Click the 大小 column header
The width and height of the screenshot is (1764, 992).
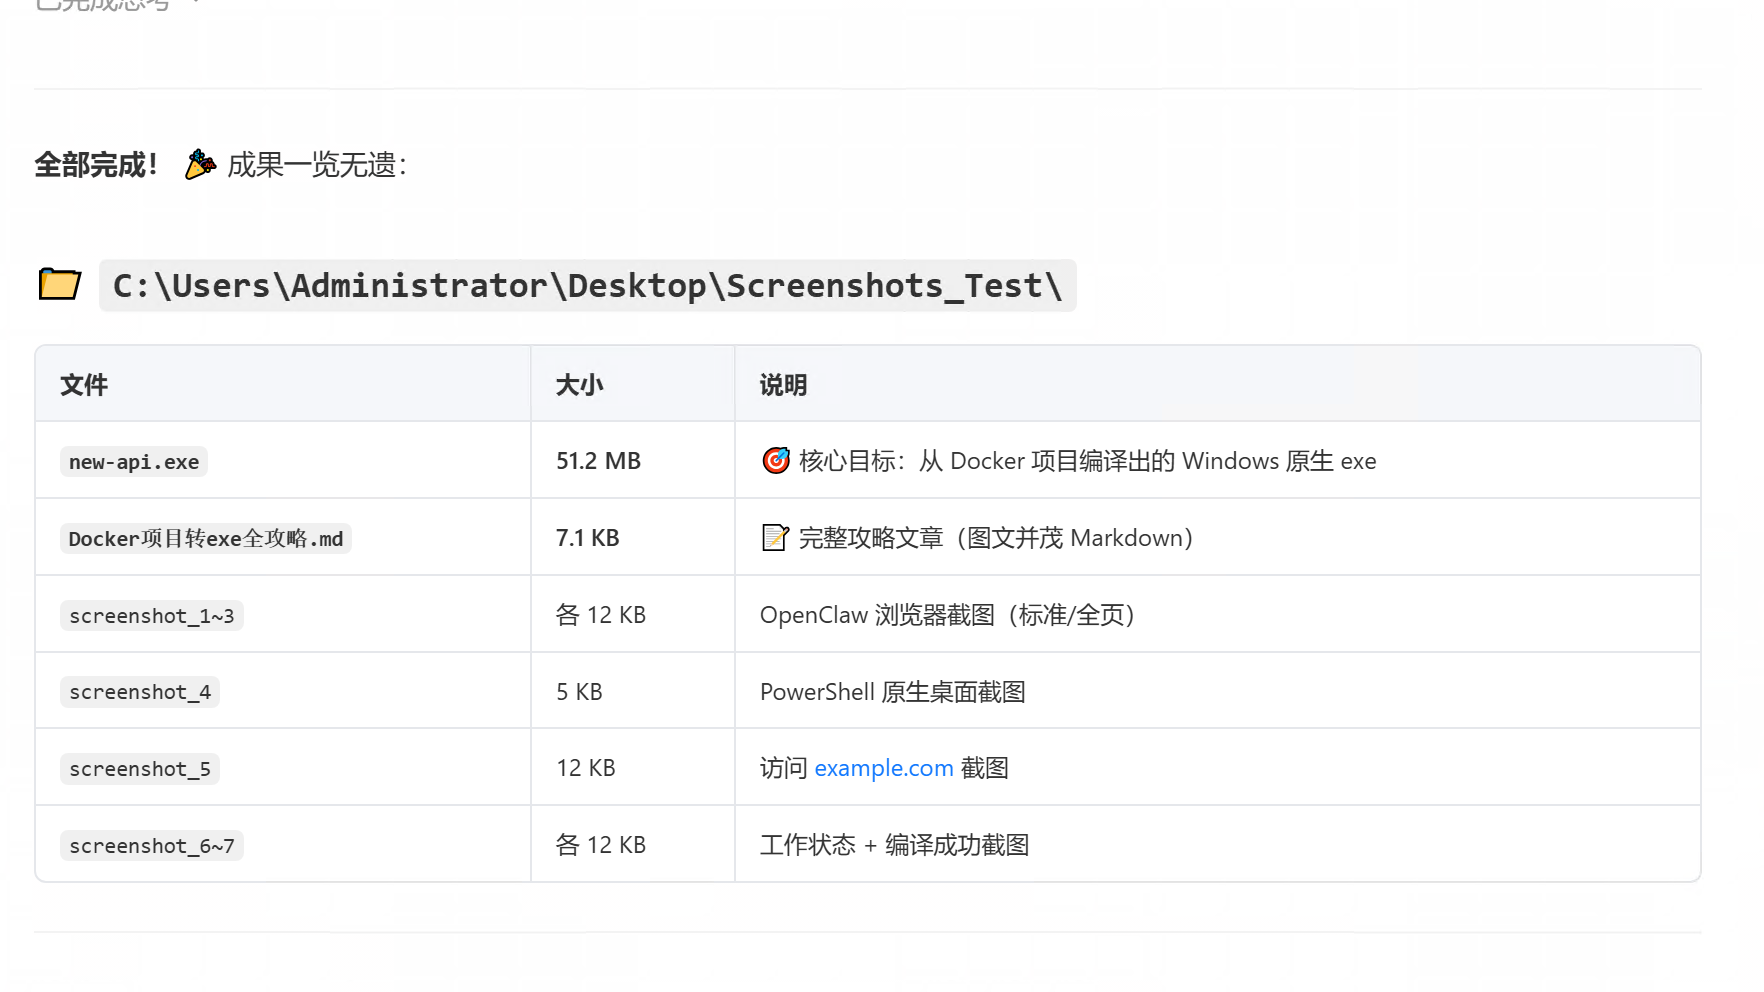[580, 385]
